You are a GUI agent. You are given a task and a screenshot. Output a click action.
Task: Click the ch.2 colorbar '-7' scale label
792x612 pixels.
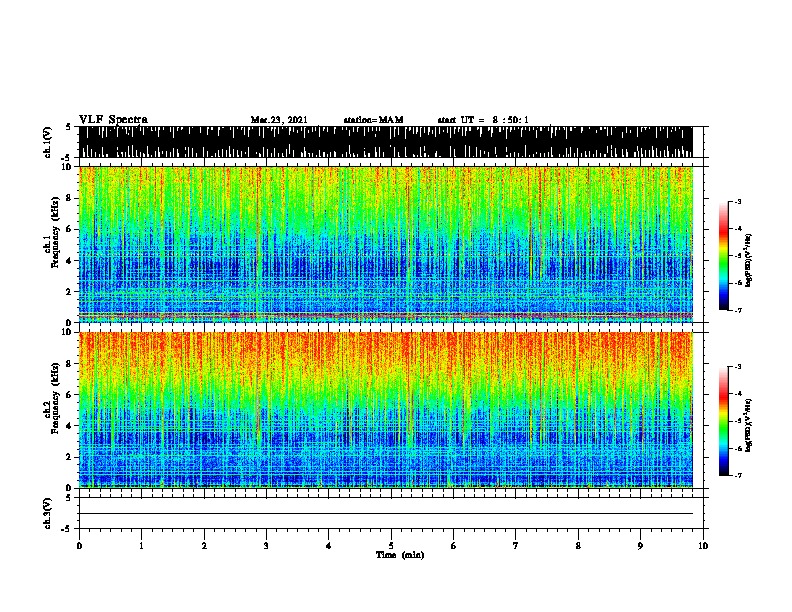click(737, 475)
